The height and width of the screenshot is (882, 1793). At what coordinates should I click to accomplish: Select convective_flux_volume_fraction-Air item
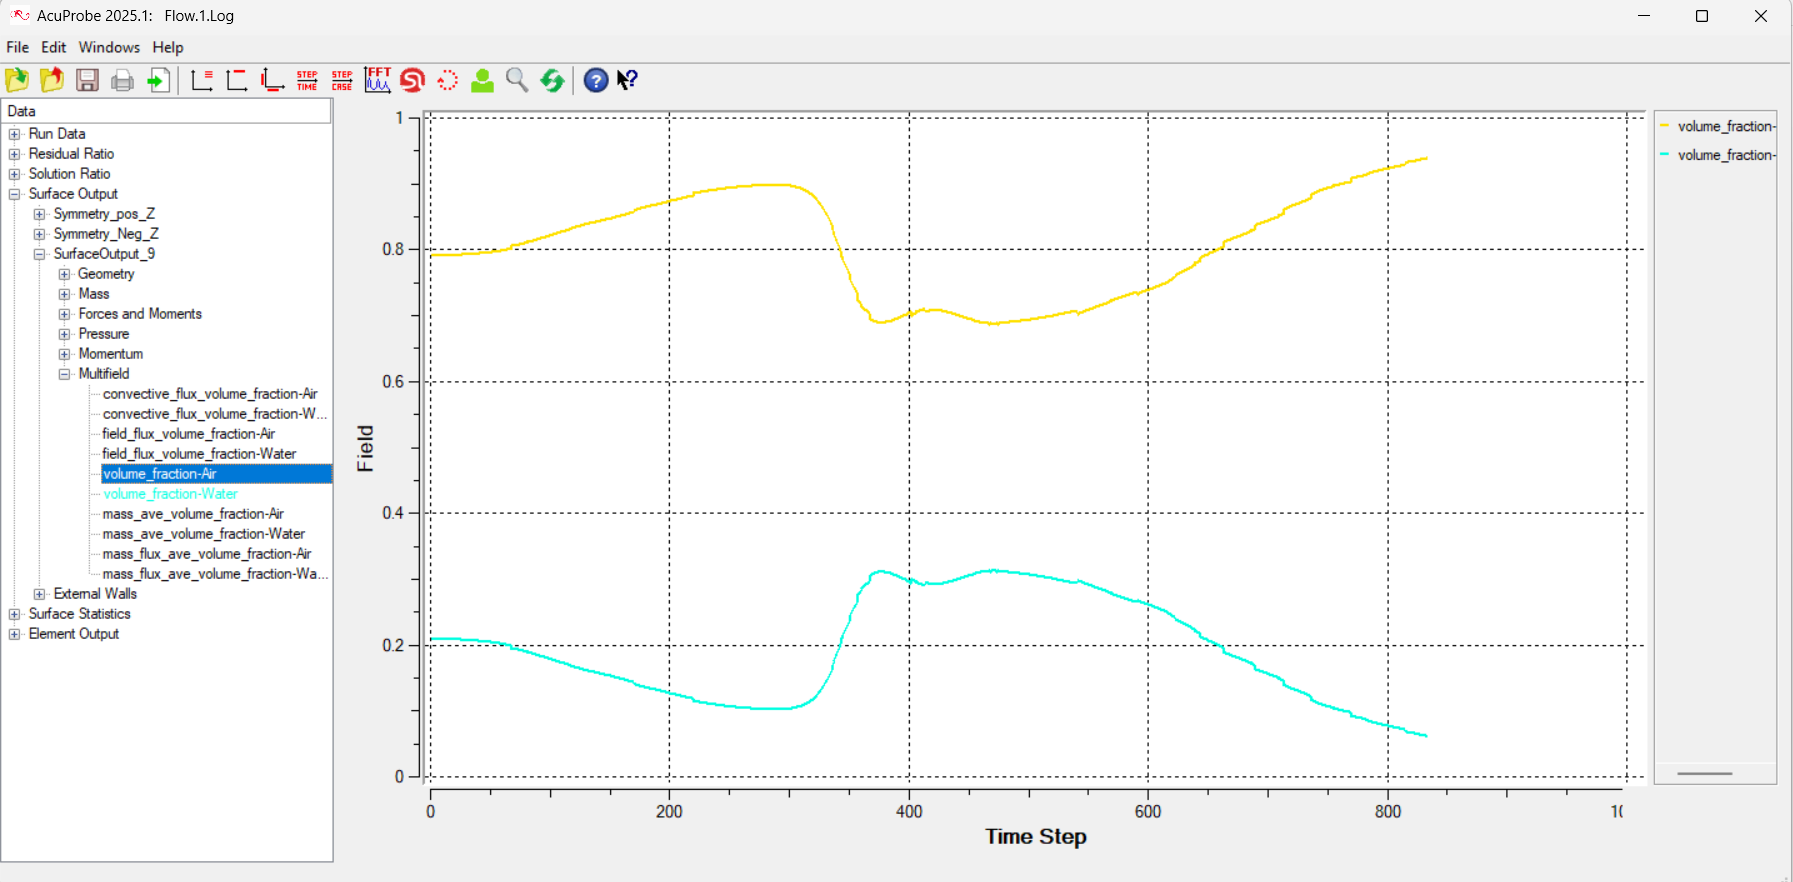pyautogui.click(x=210, y=394)
